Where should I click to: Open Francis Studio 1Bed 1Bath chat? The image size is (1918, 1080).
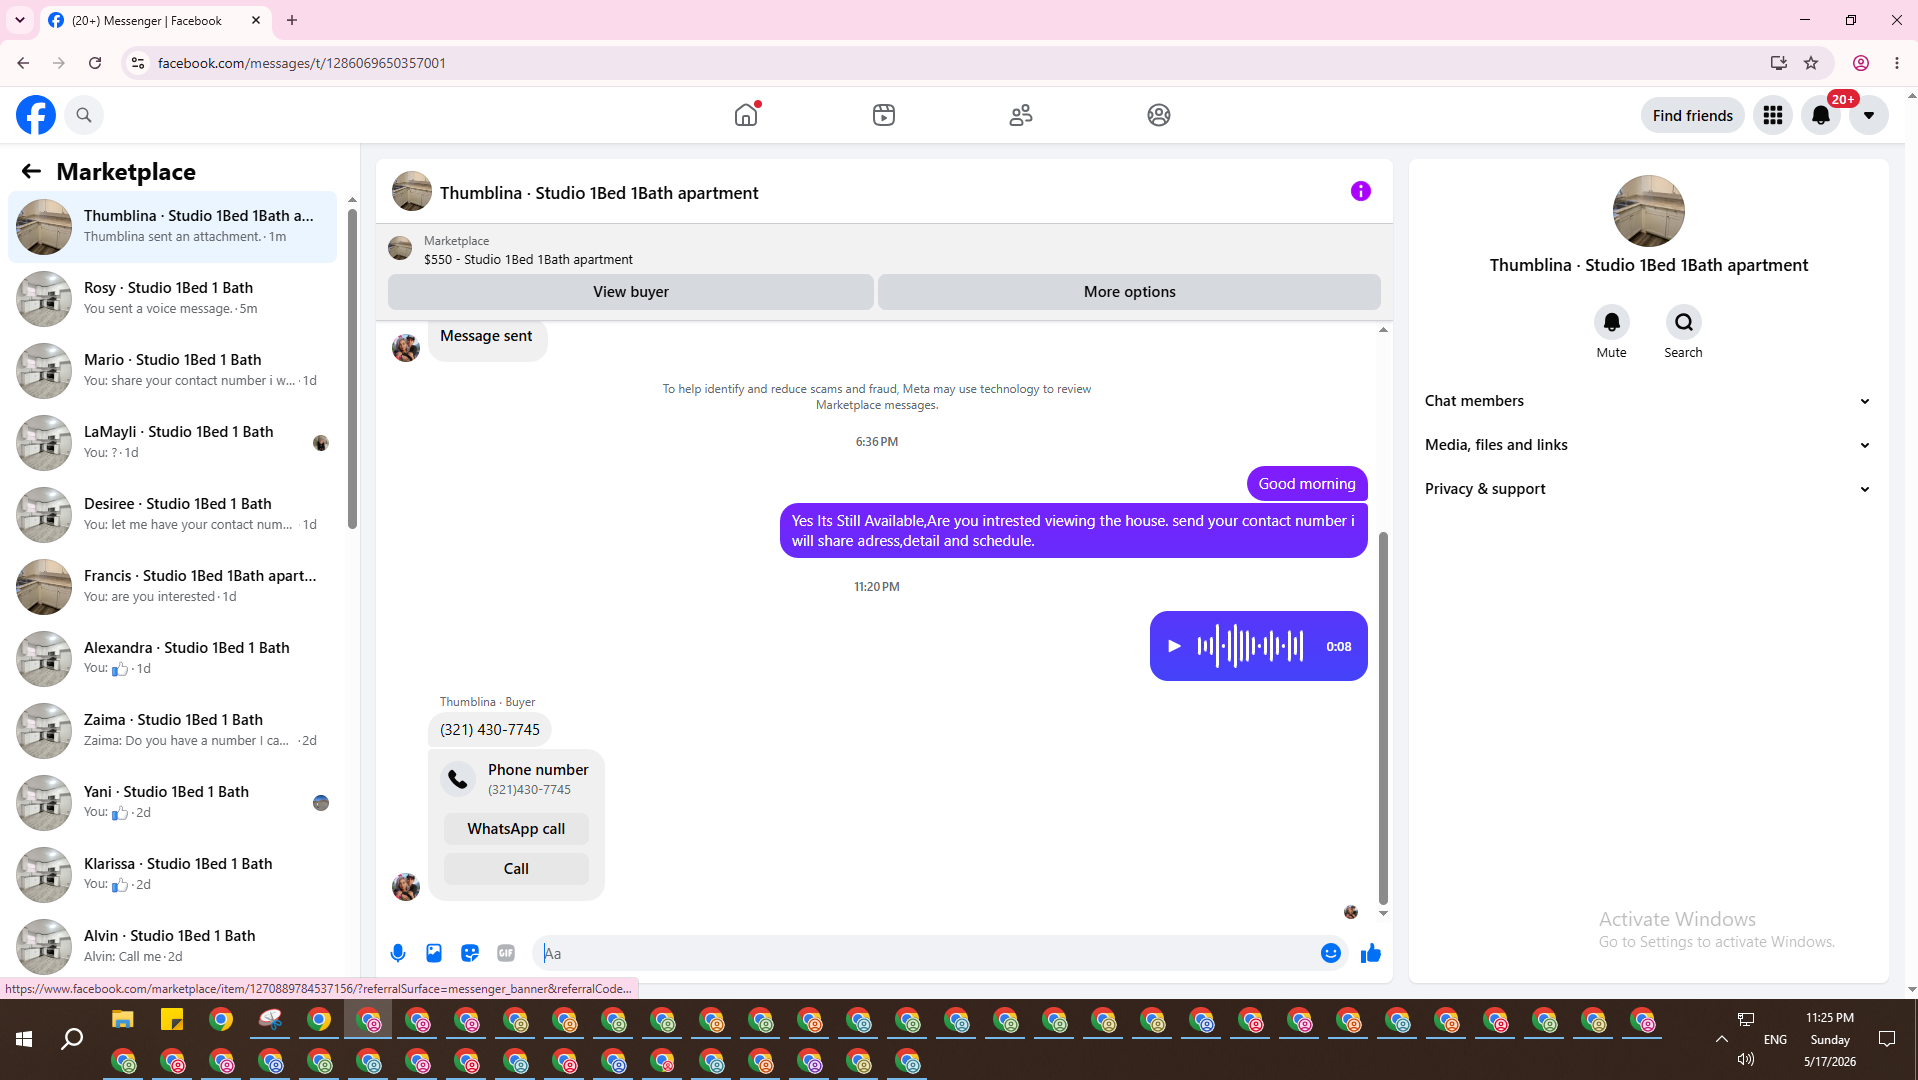pos(172,586)
